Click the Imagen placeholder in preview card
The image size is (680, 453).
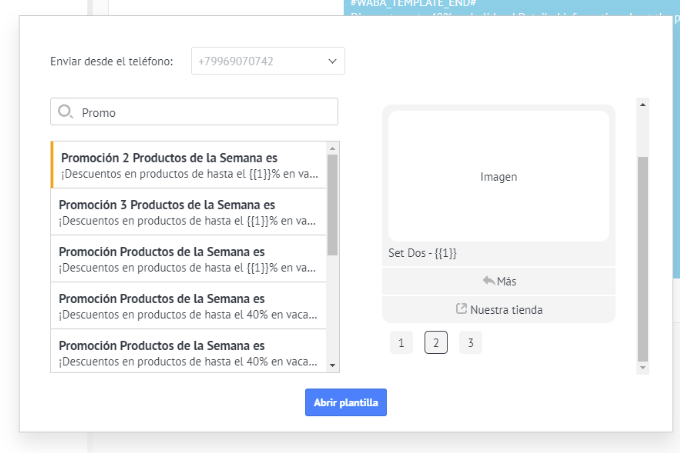click(499, 176)
